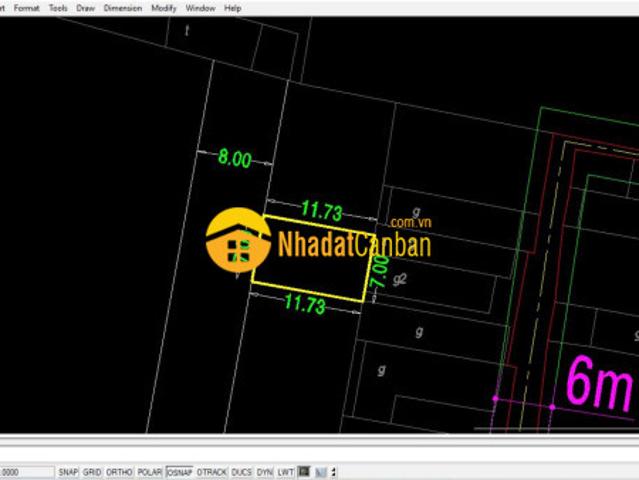Toggle DUCS dynamic UCS
Viewport: 639px width, 480px height.
[242, 472]
